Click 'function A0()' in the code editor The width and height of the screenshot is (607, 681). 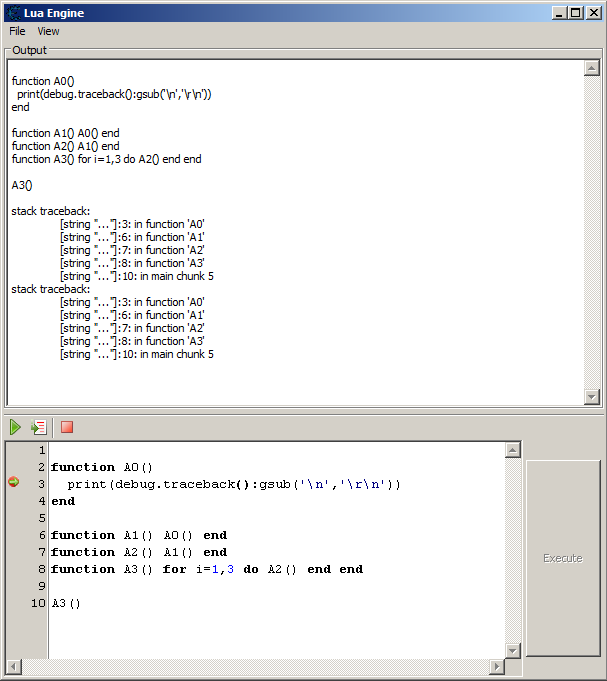coord(102,467)
